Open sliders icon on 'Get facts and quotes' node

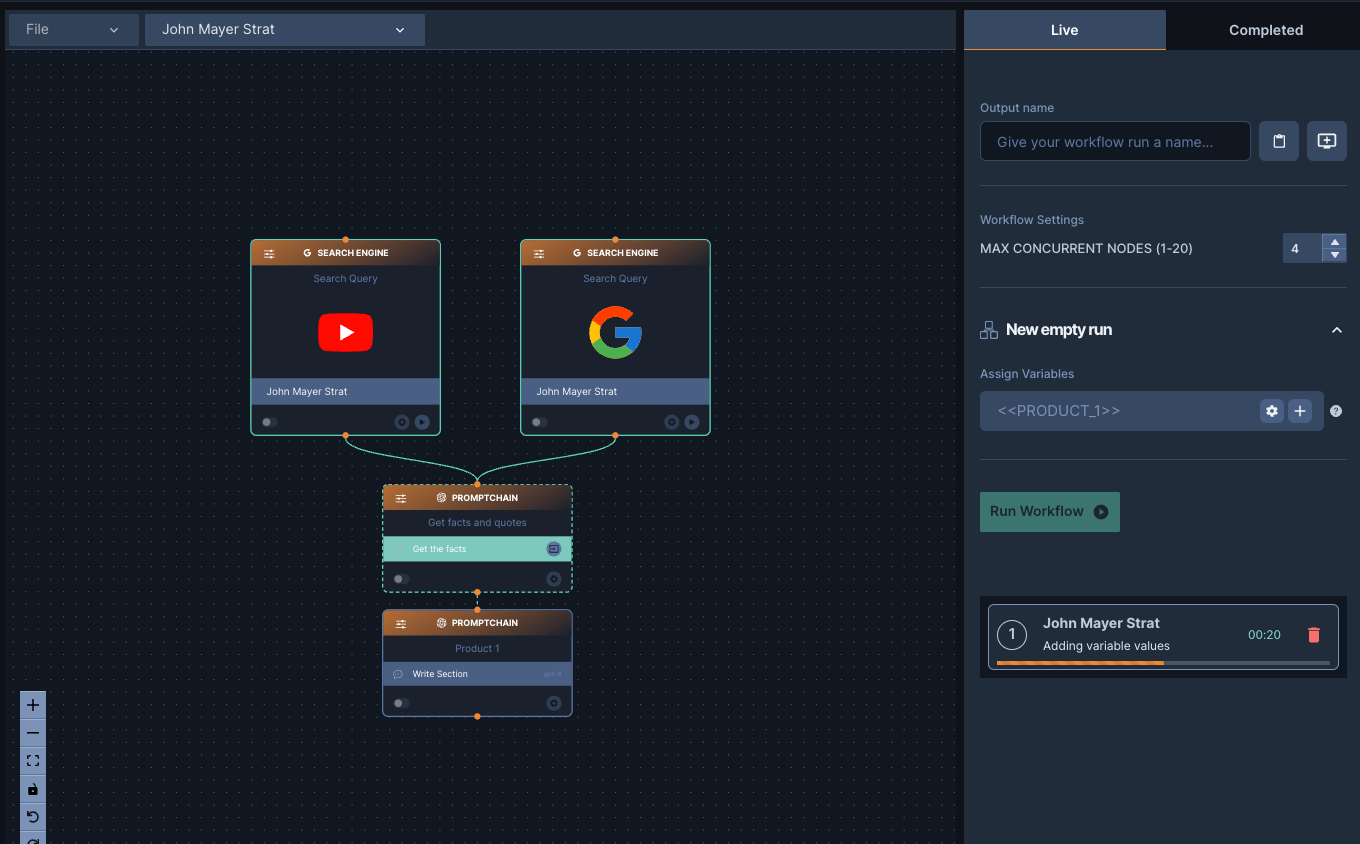tap(401, 498)
